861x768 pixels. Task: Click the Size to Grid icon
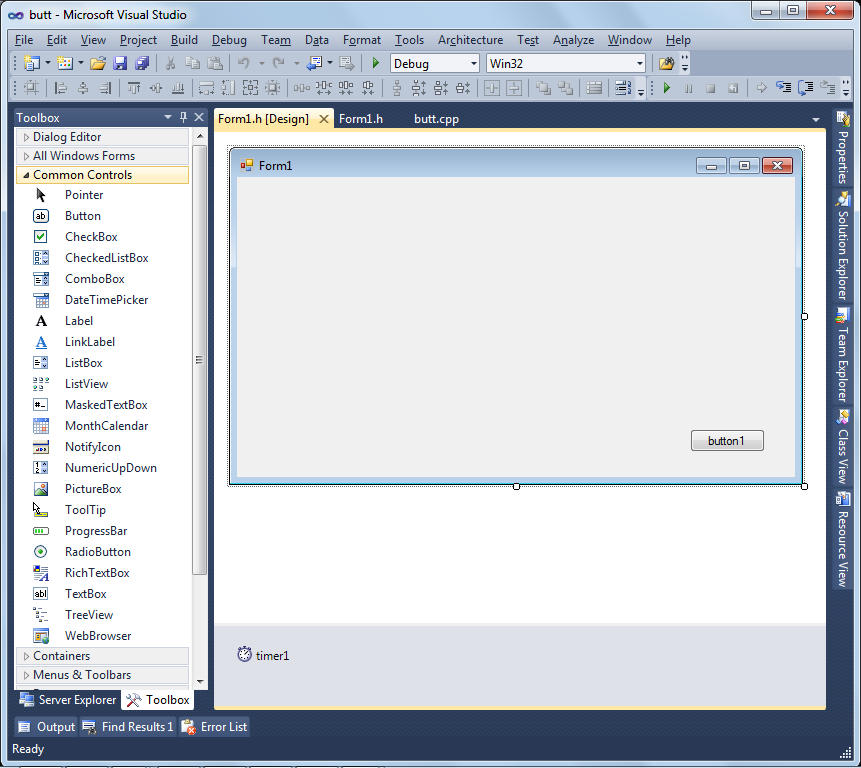[x=272, y=88]
